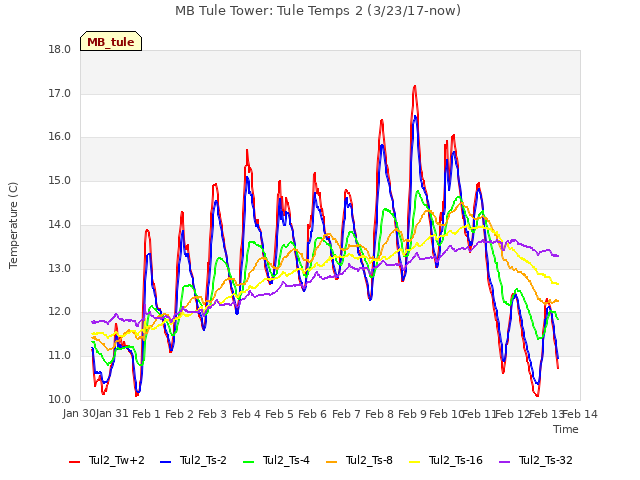The height and width of the screenshot is (480, 640).
Task: Click the Feb 9 date tick label
Action: point(412,414)
